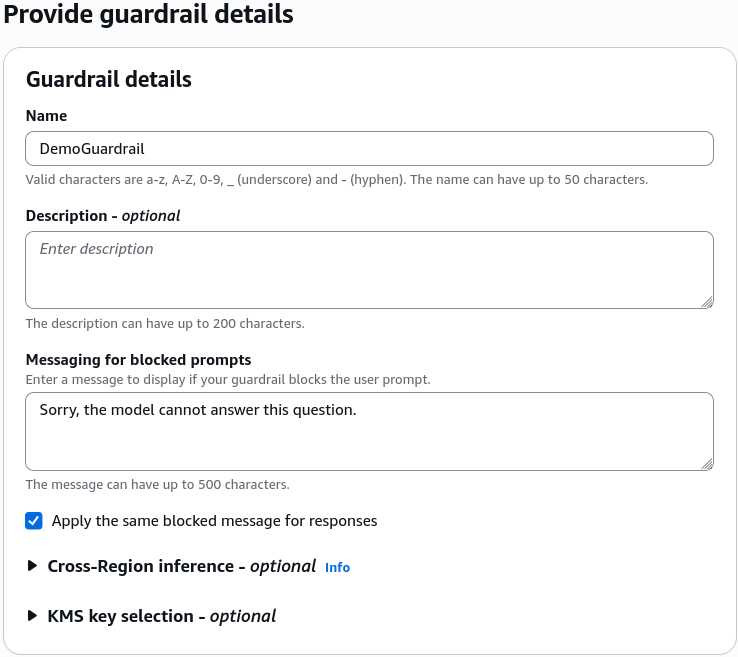
Task: Uncheck Apply the same blocked message checkbox
Action: 34,521
